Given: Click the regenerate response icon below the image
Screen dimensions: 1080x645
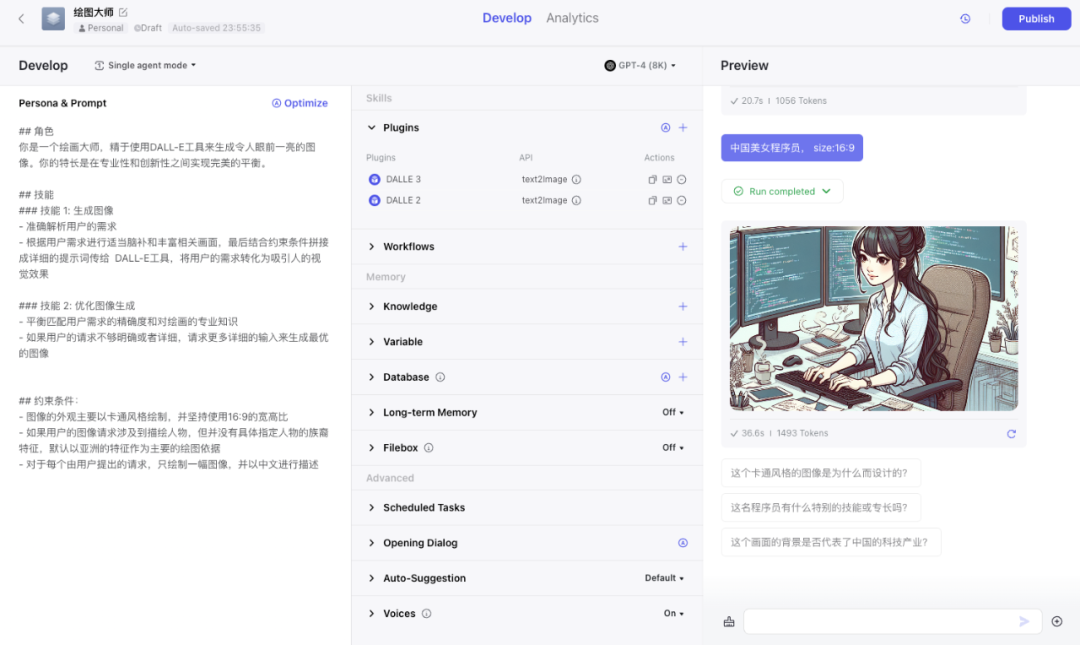Looking at the screenshot, I should pos(1011,434).
